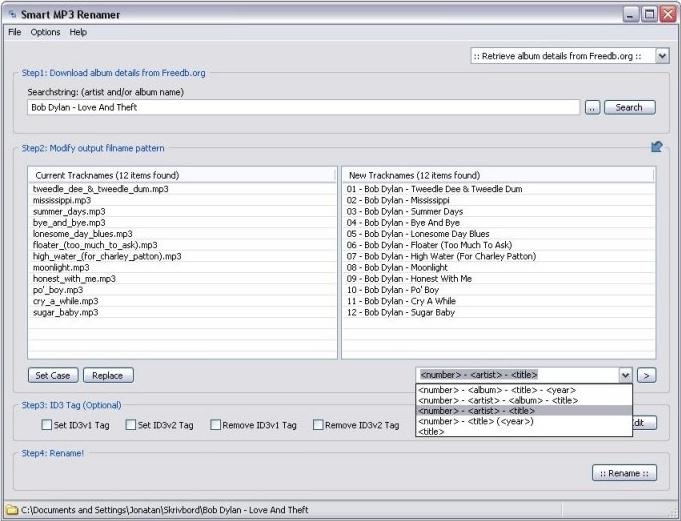Select honest_with_me.mp3 in current tracknames

point(182,279)
